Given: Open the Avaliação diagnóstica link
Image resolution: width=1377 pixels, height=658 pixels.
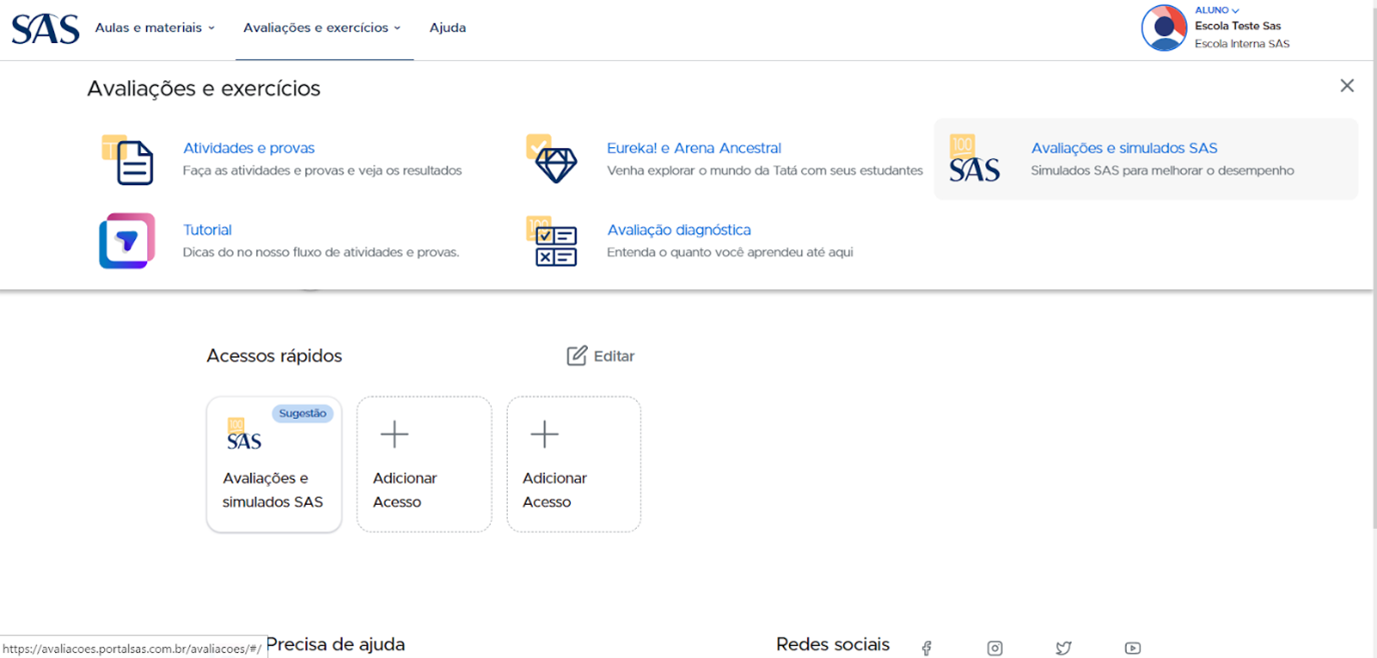Looking at the screenshot, I should [x=679, y=230].
